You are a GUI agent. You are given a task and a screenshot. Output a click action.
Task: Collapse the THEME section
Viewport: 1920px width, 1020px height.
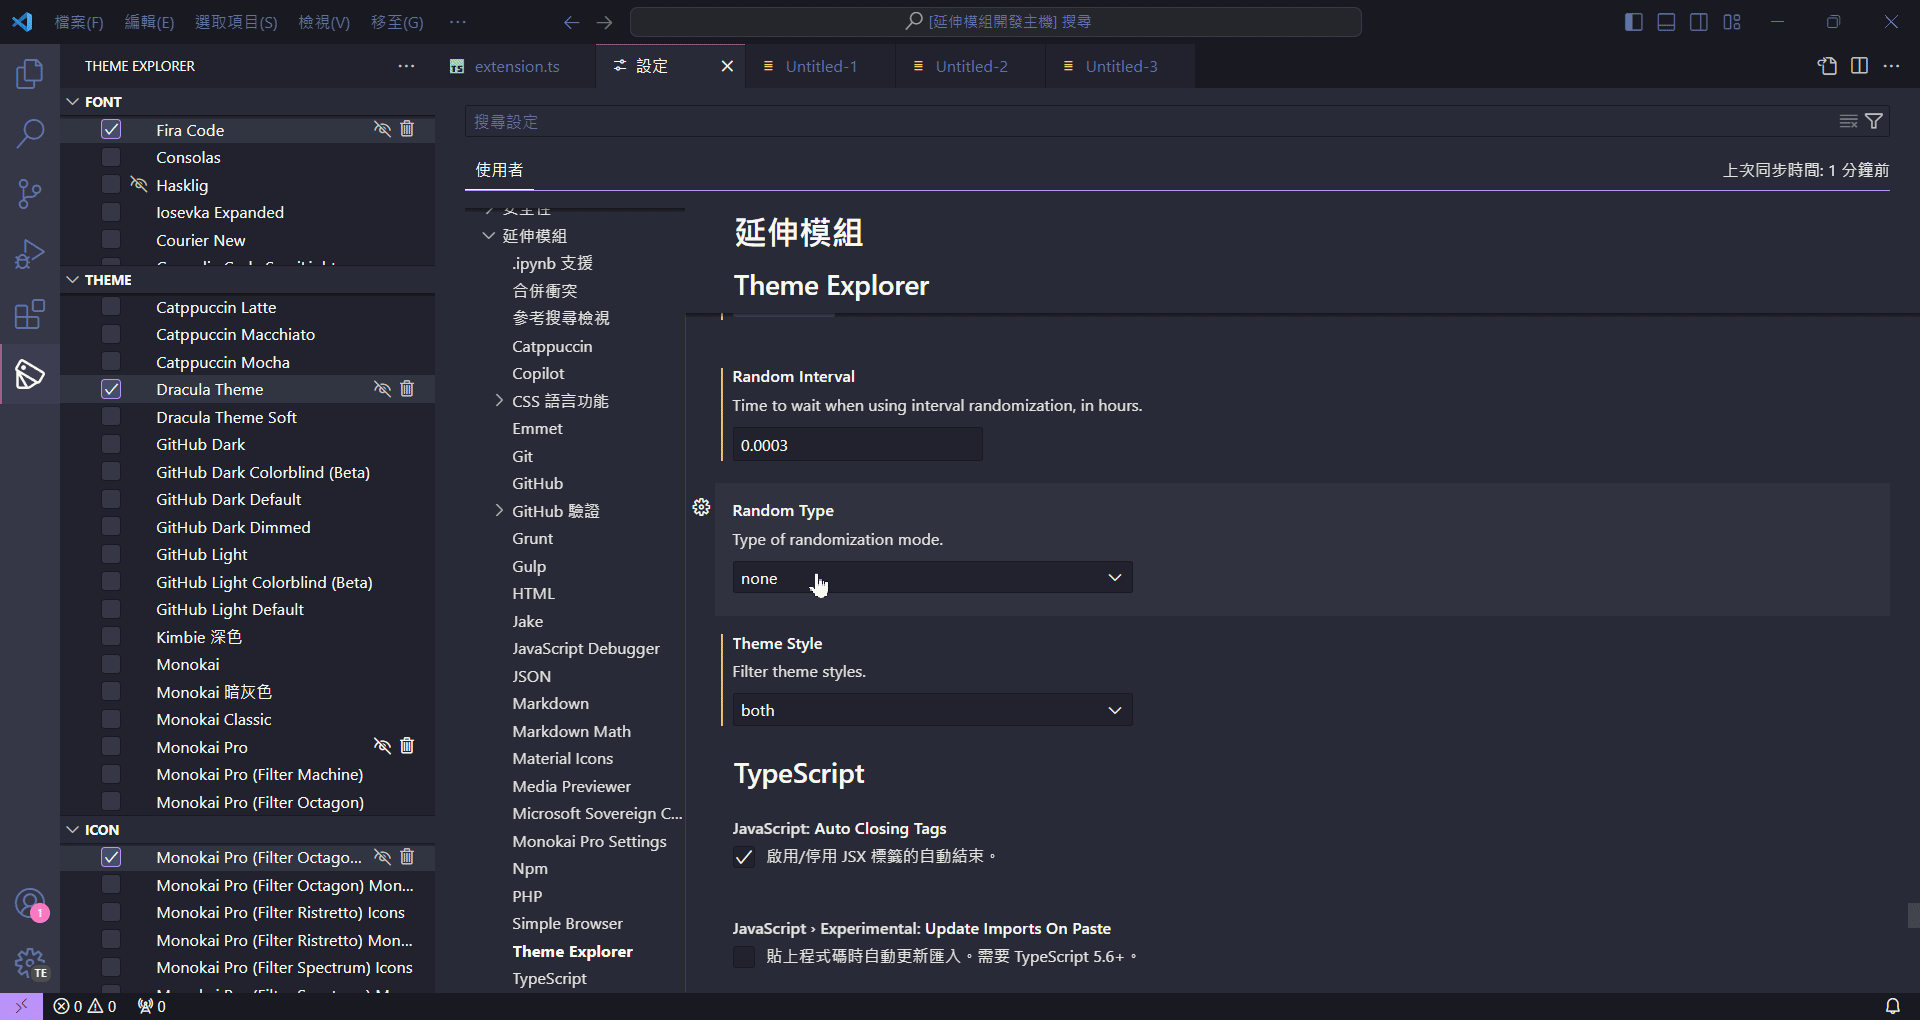point(73,280)
